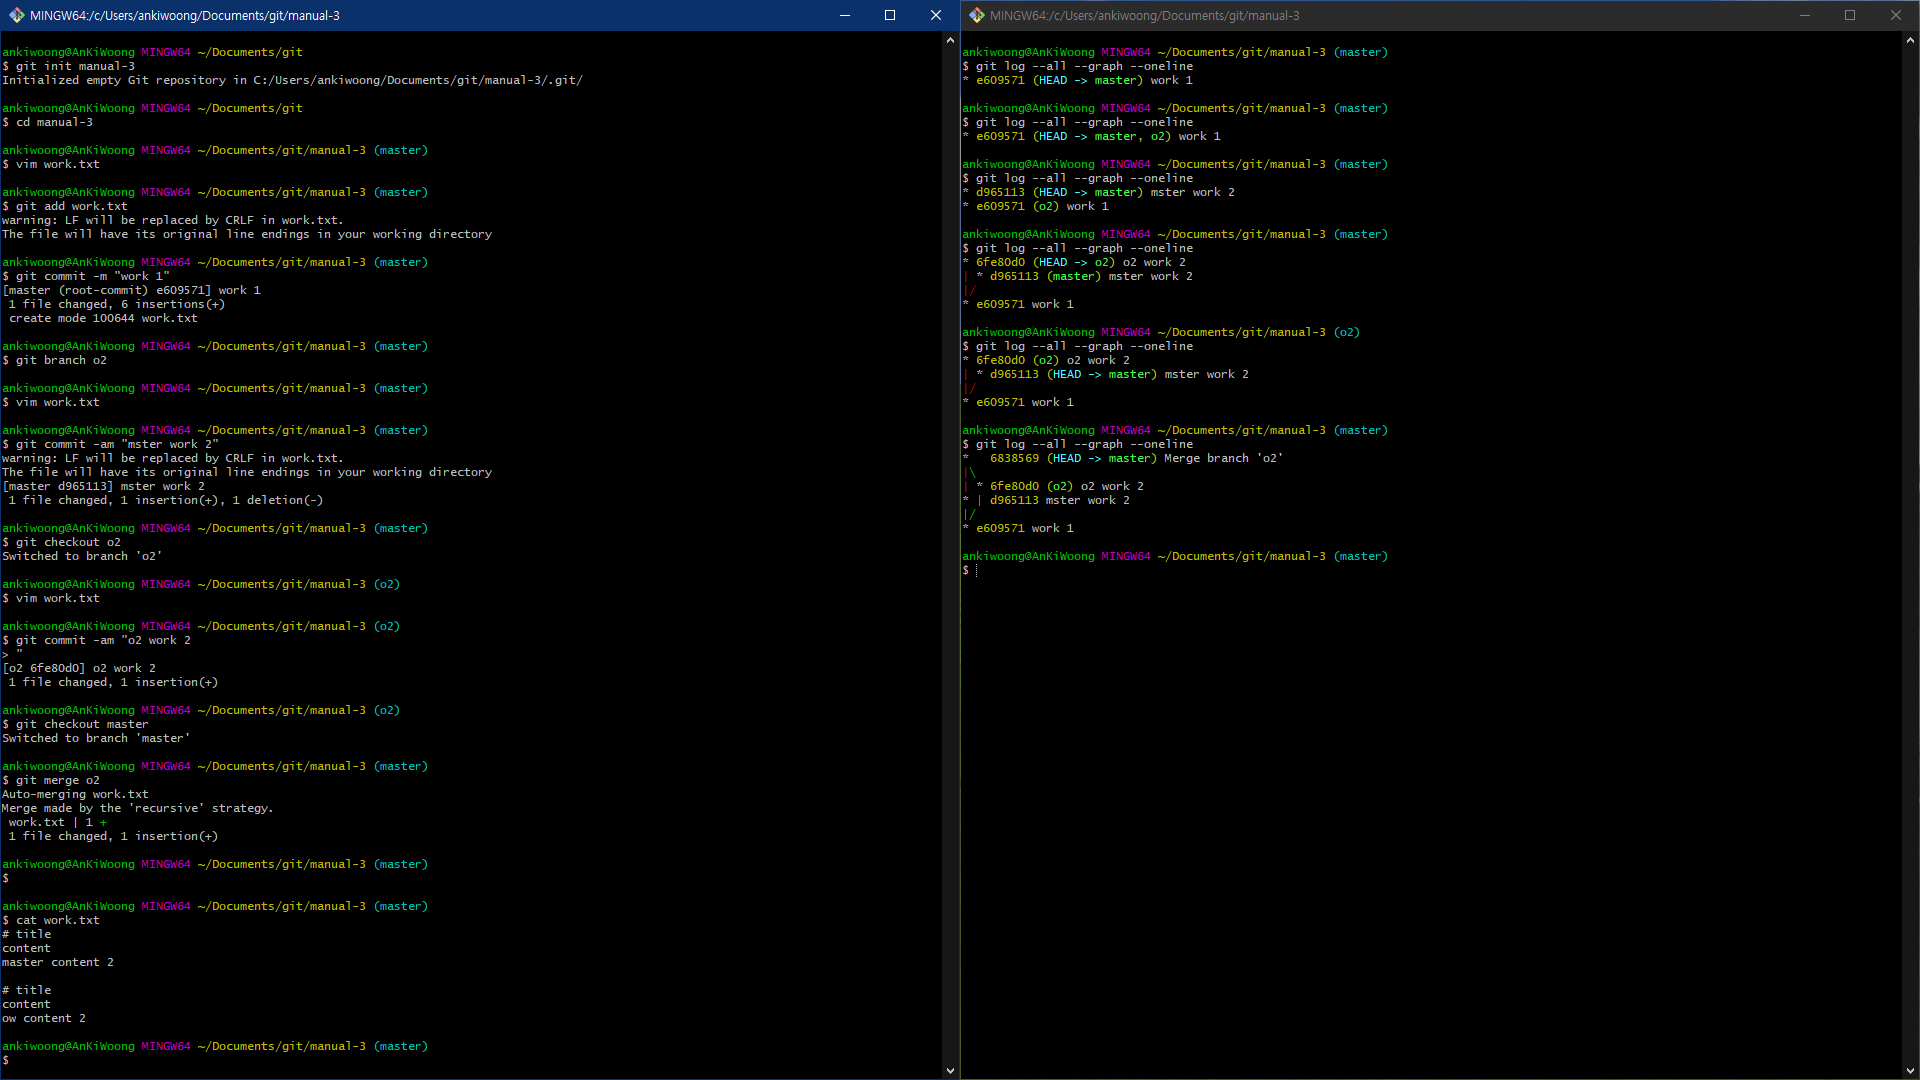Minimize the right MINGW64 terminal window
This screenshot has width=1920, height=1080.
[x=1805, y=15]
